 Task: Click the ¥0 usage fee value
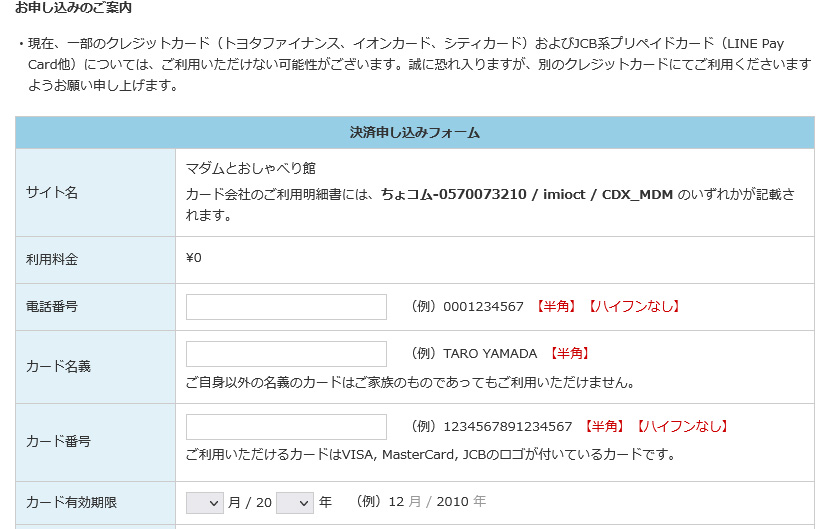(x=194, y=258)
